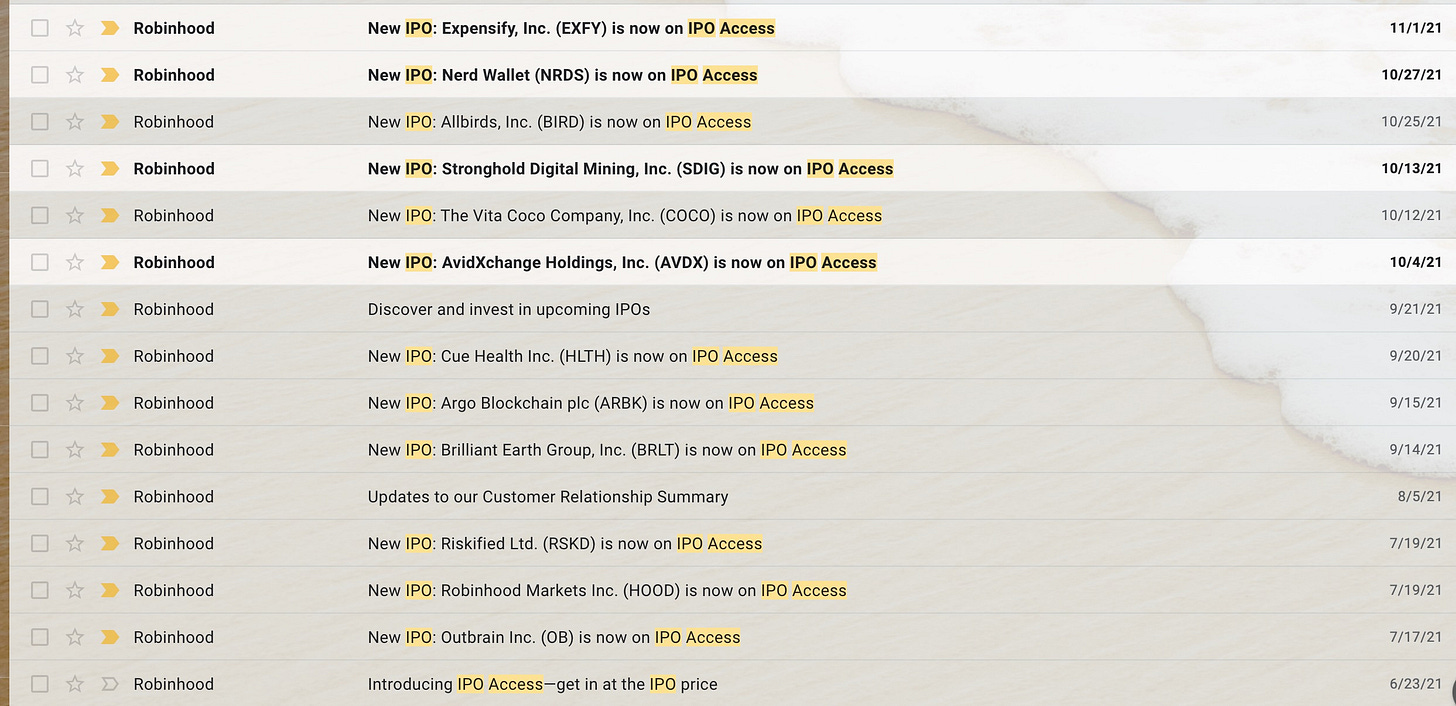Open the Stronghold Digital Mining (SDIG) email
The height and width of the screenshot is (706, 1456).
(630, 169)
